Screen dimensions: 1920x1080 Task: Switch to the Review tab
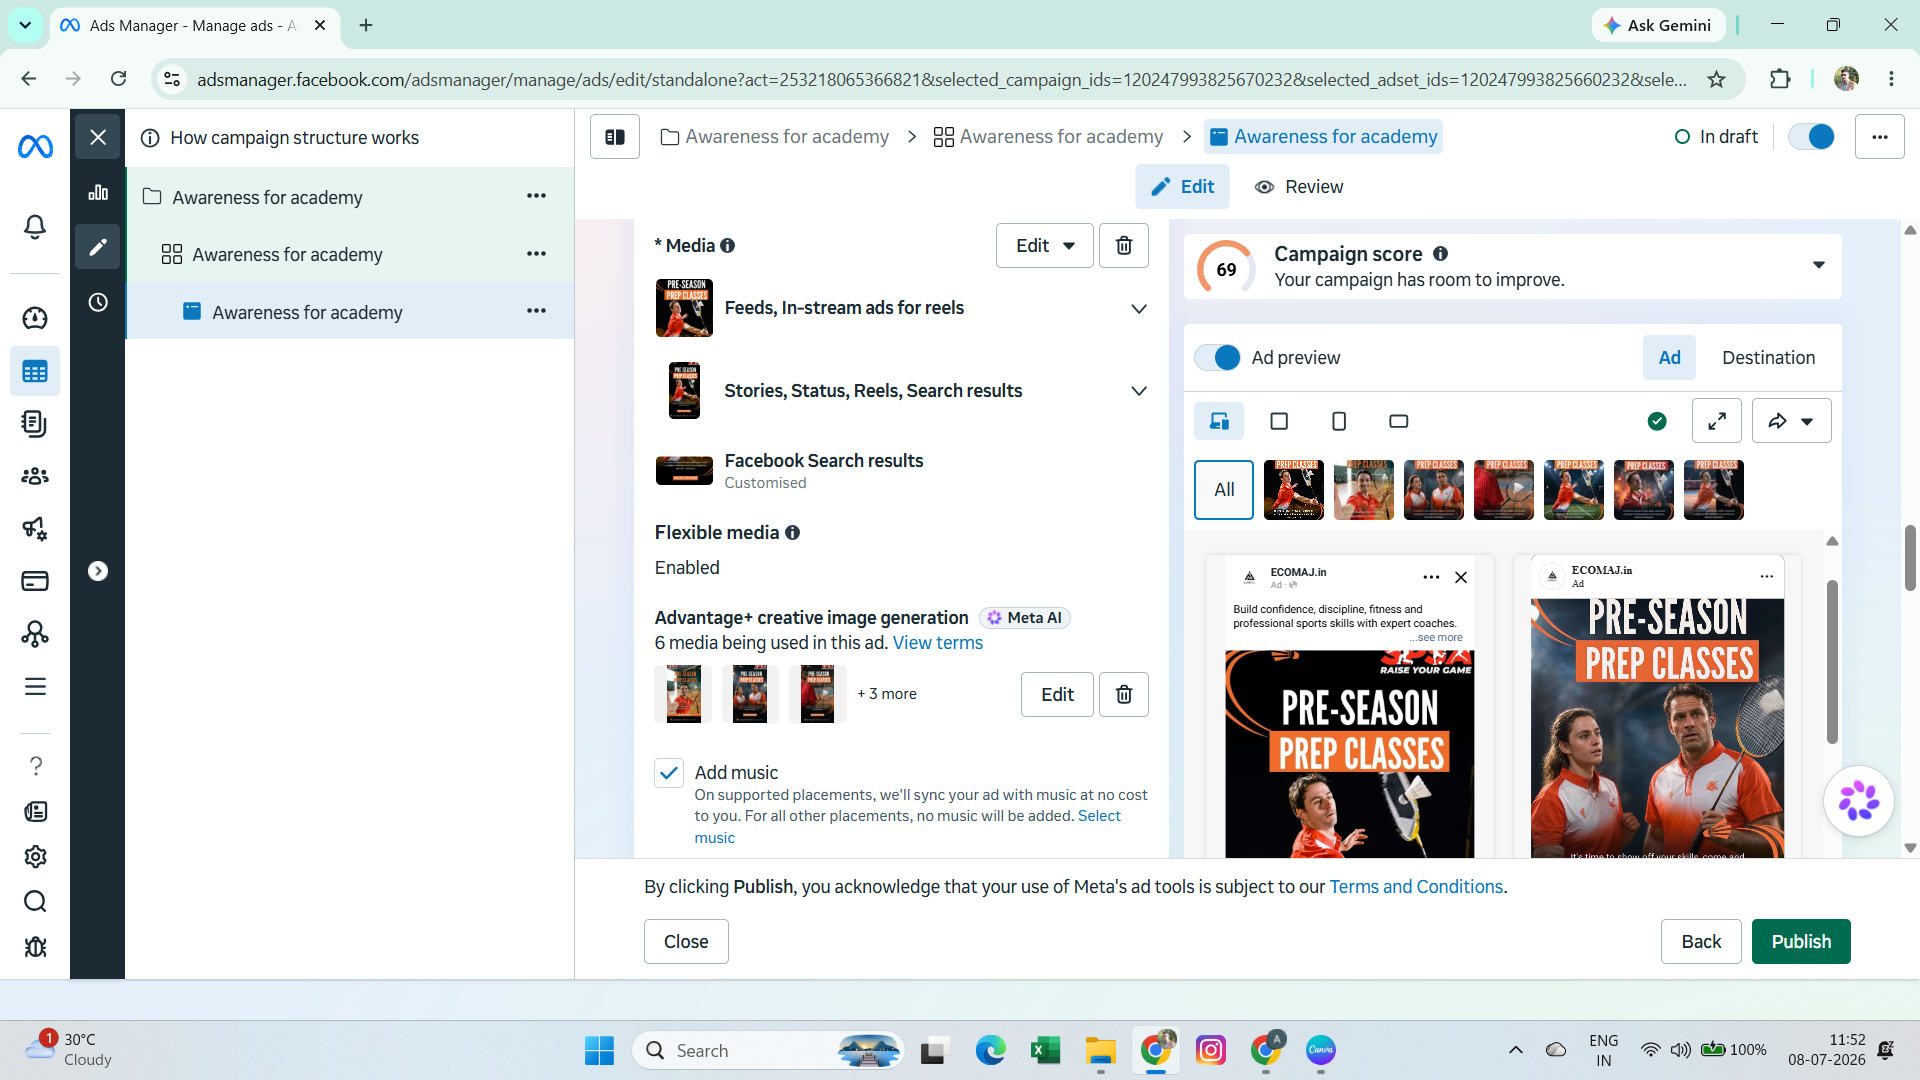tap(1299, 187)
